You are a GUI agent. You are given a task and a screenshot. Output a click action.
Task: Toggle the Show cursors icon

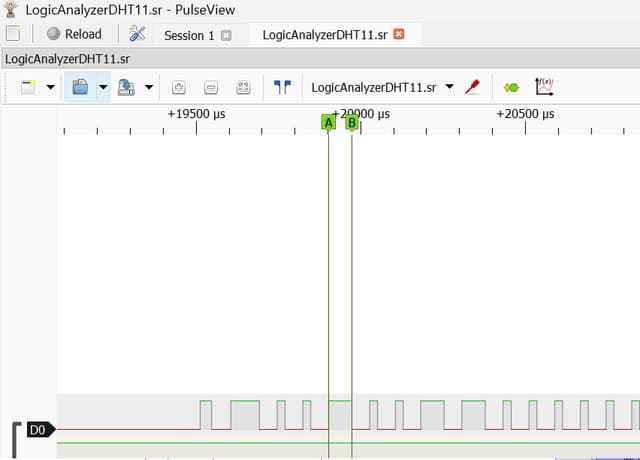(x=282, y=87)
